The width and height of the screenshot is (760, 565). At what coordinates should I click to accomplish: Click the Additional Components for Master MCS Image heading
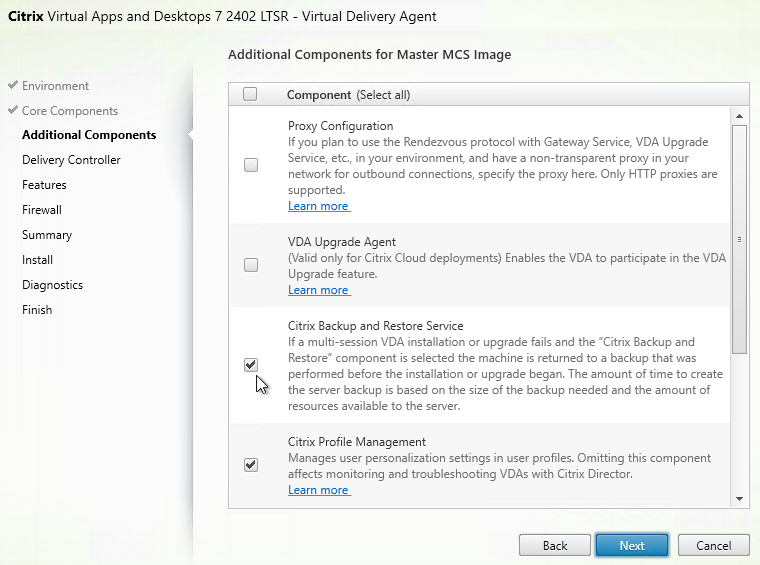pyautogui.click(x=369, y=54)
